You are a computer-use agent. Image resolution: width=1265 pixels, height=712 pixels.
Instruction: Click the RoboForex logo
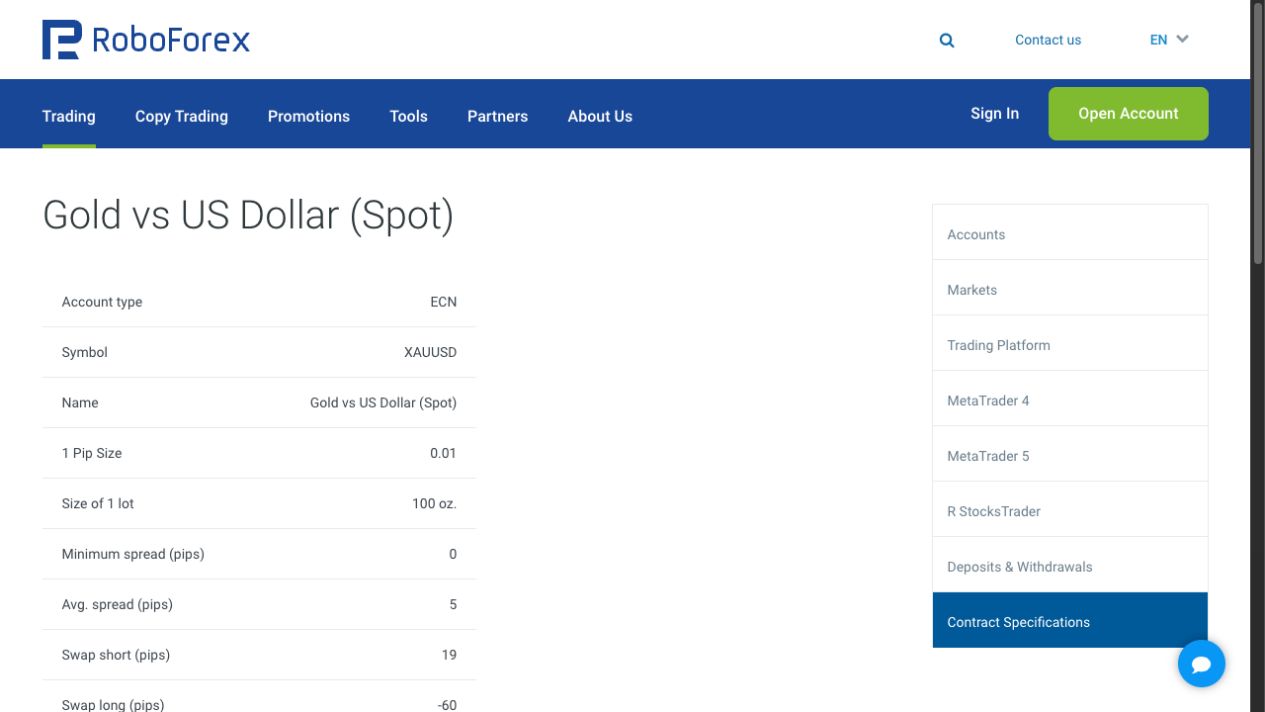pyautogui.click(x=146, y=39)
